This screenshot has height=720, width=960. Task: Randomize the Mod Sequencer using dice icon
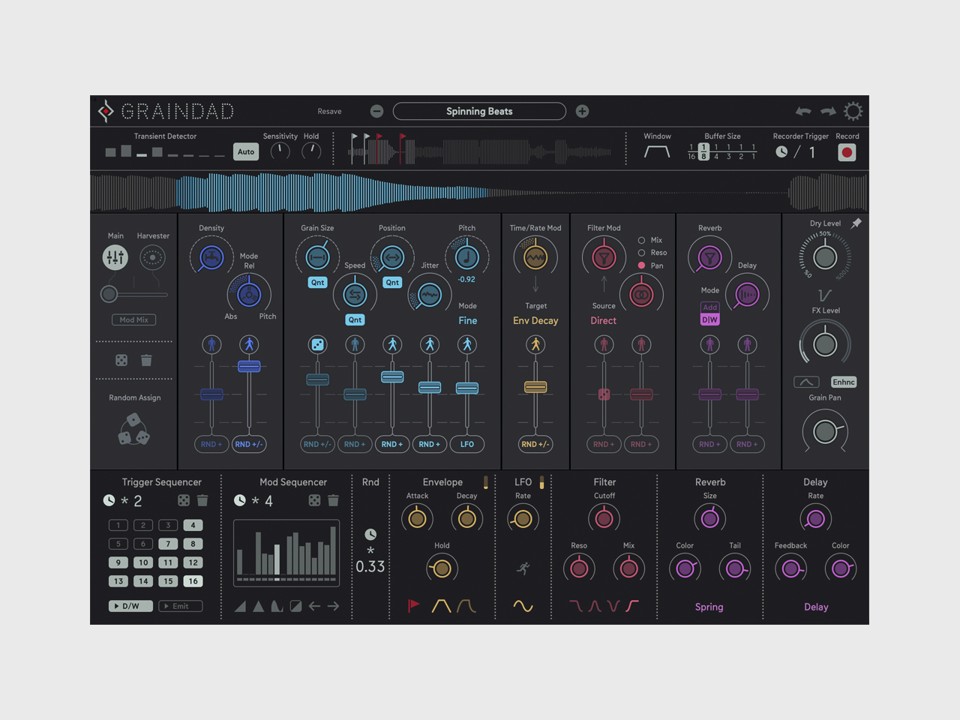coord(314,501)
